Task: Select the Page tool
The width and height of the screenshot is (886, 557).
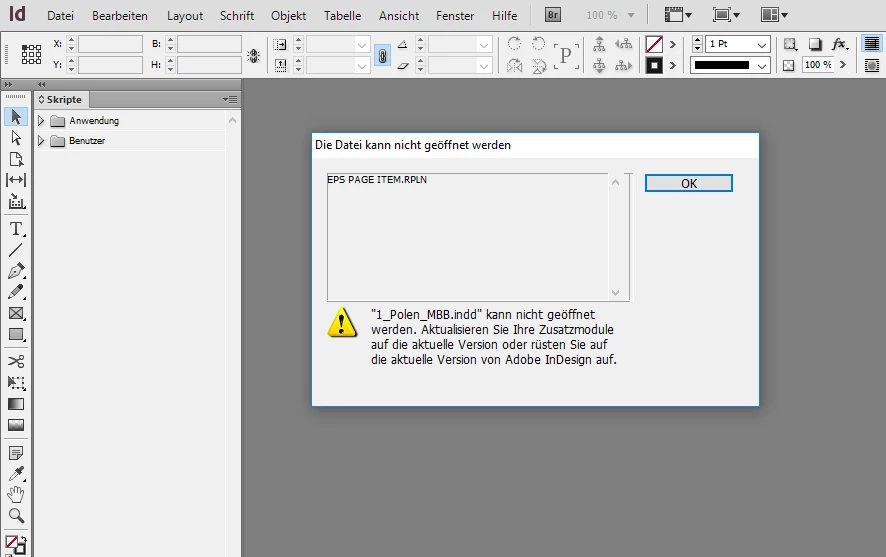Action: pyautogui.click(x=16, y=159)
